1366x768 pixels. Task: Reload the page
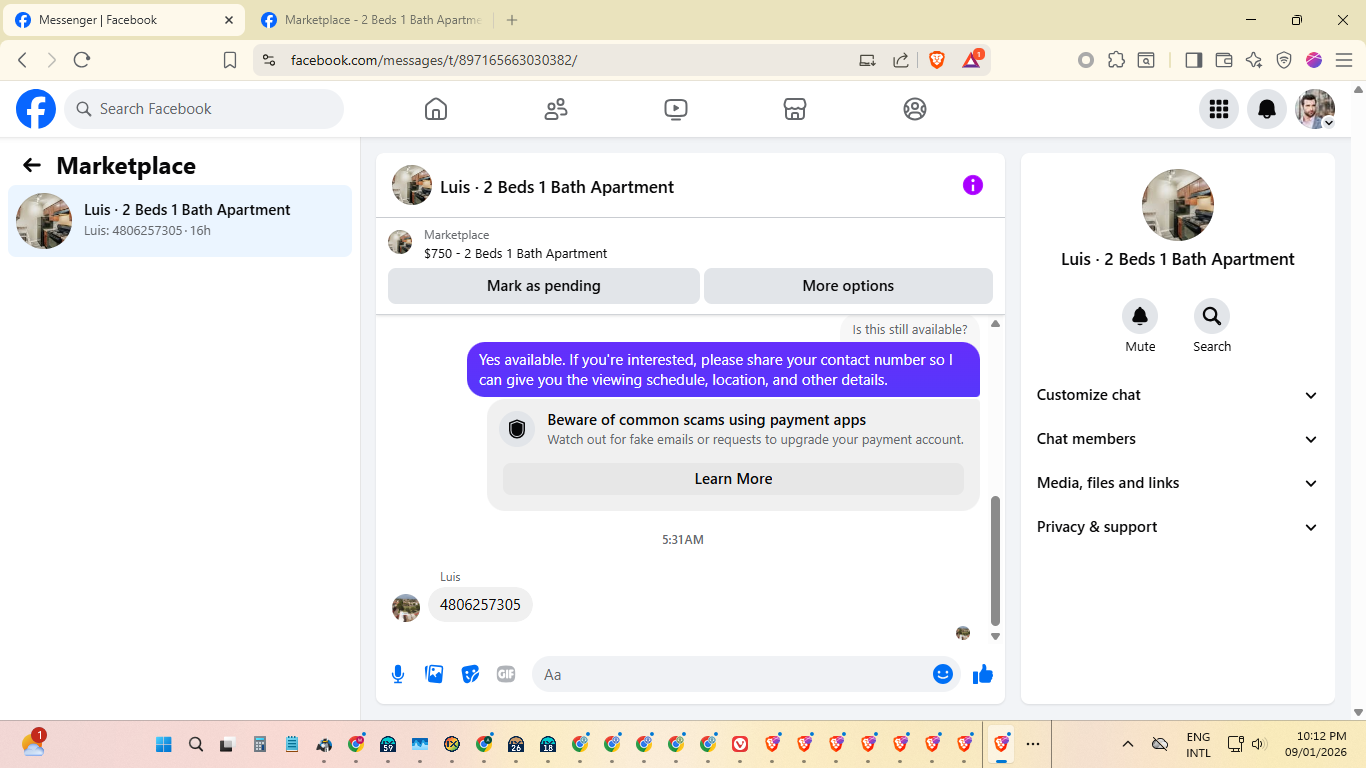click(x=82, y=60)
